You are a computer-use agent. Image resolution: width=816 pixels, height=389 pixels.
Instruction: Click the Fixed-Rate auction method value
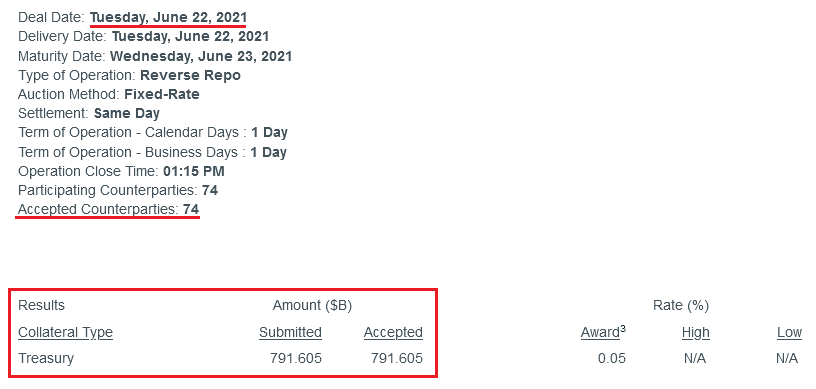click(162, 94)
